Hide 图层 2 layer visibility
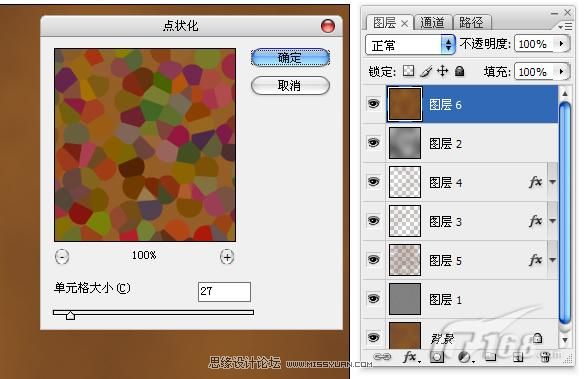This screenshot has width=585, height=379. (x=373, y=142)
